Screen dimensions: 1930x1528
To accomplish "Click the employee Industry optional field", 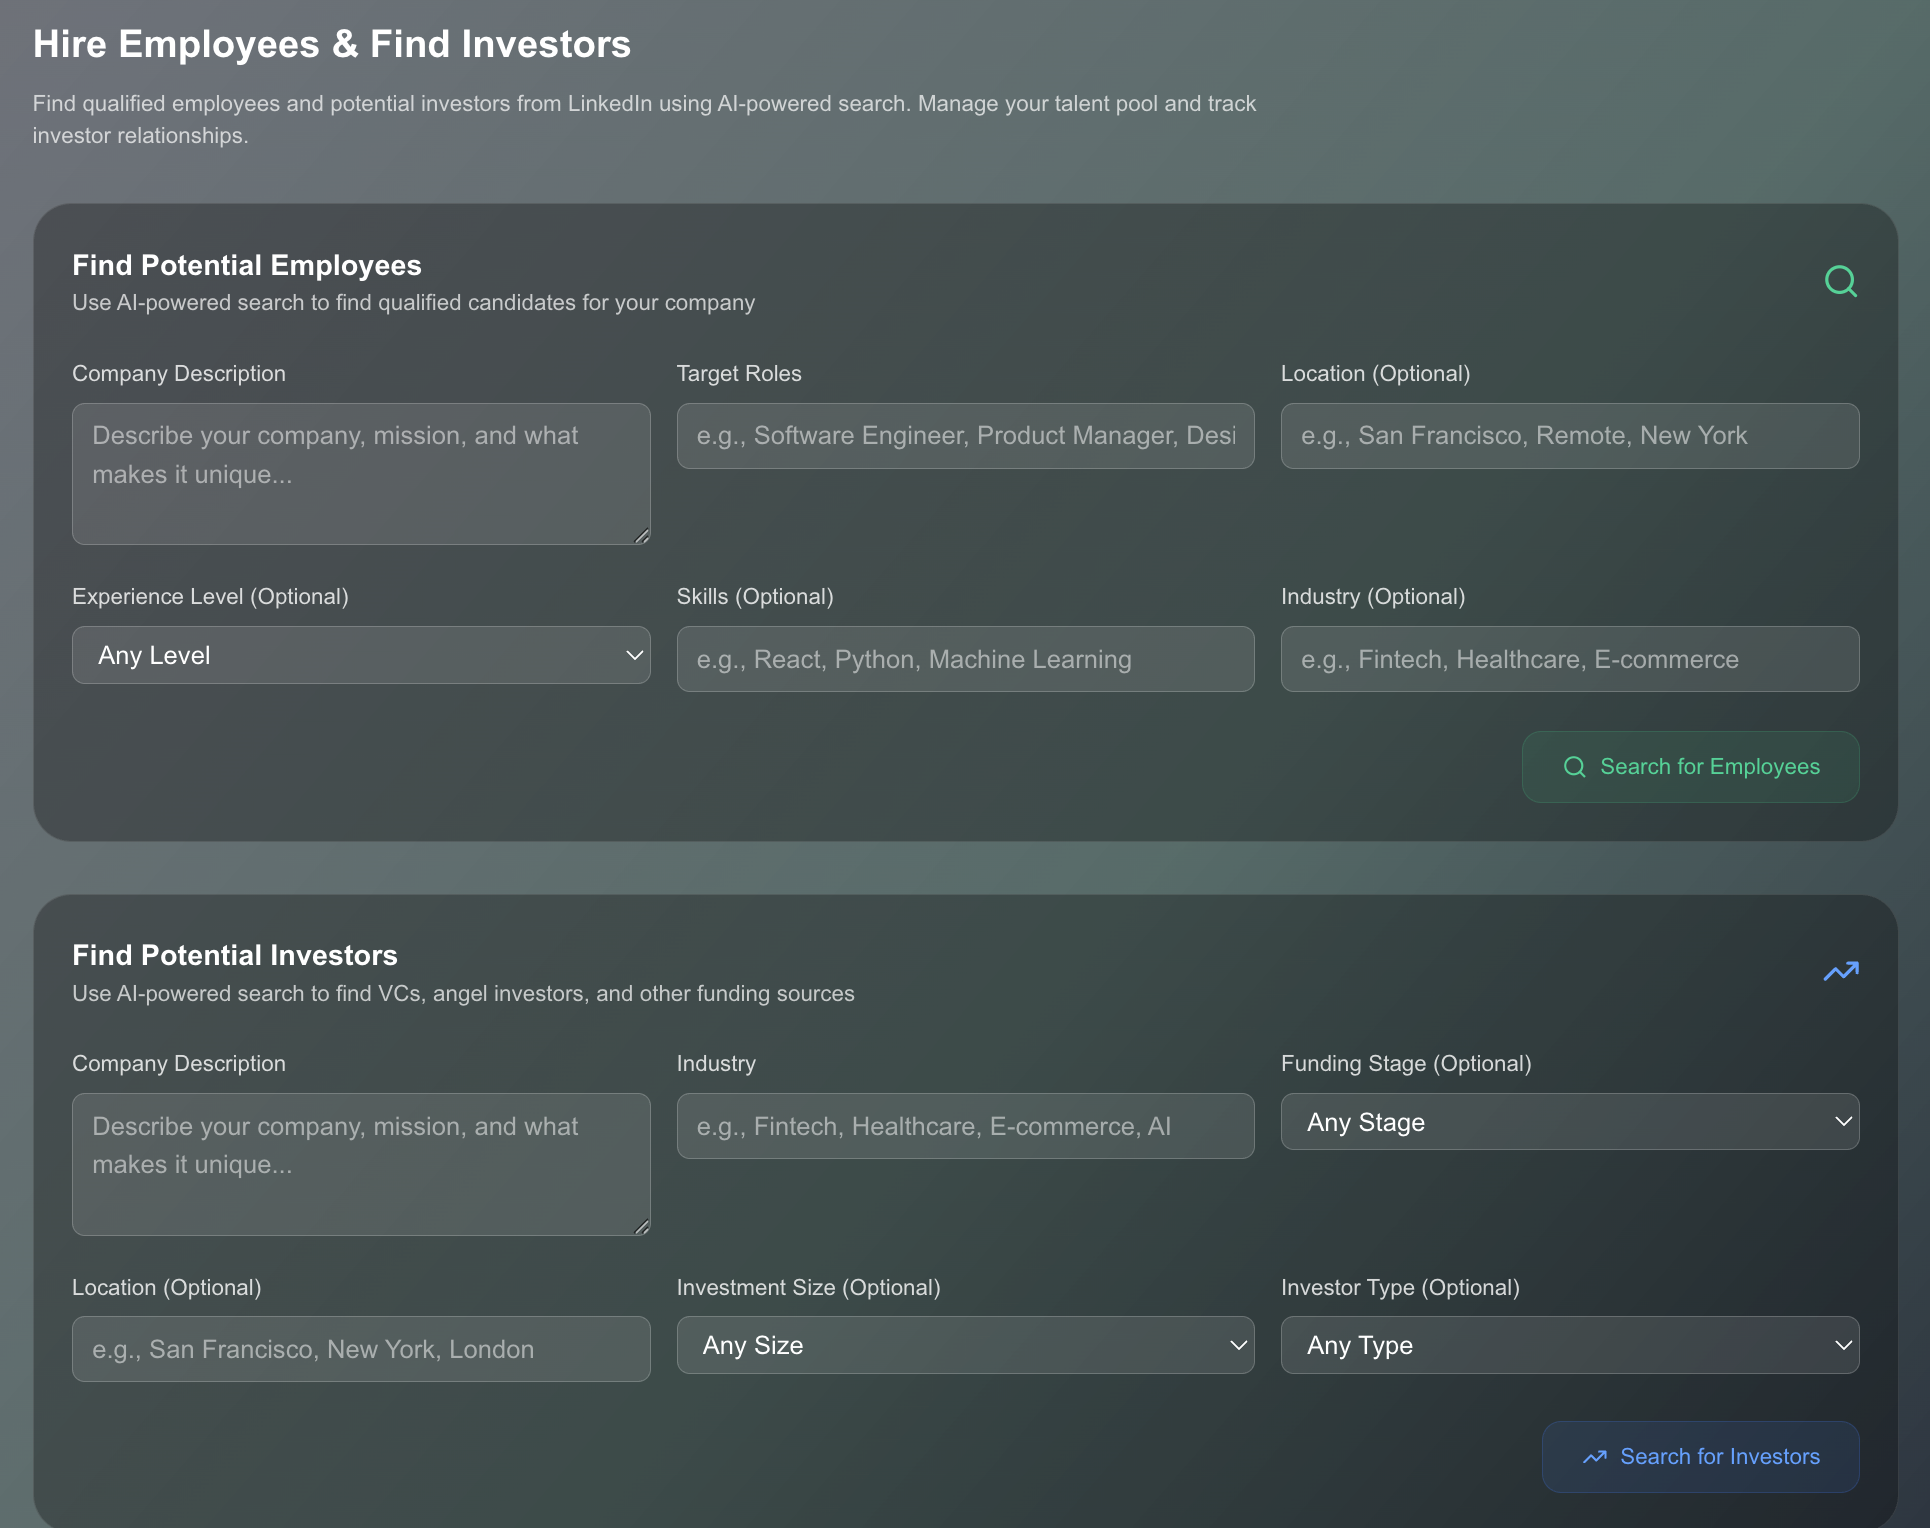I will pyautogui.click(x=1569, y=659).
